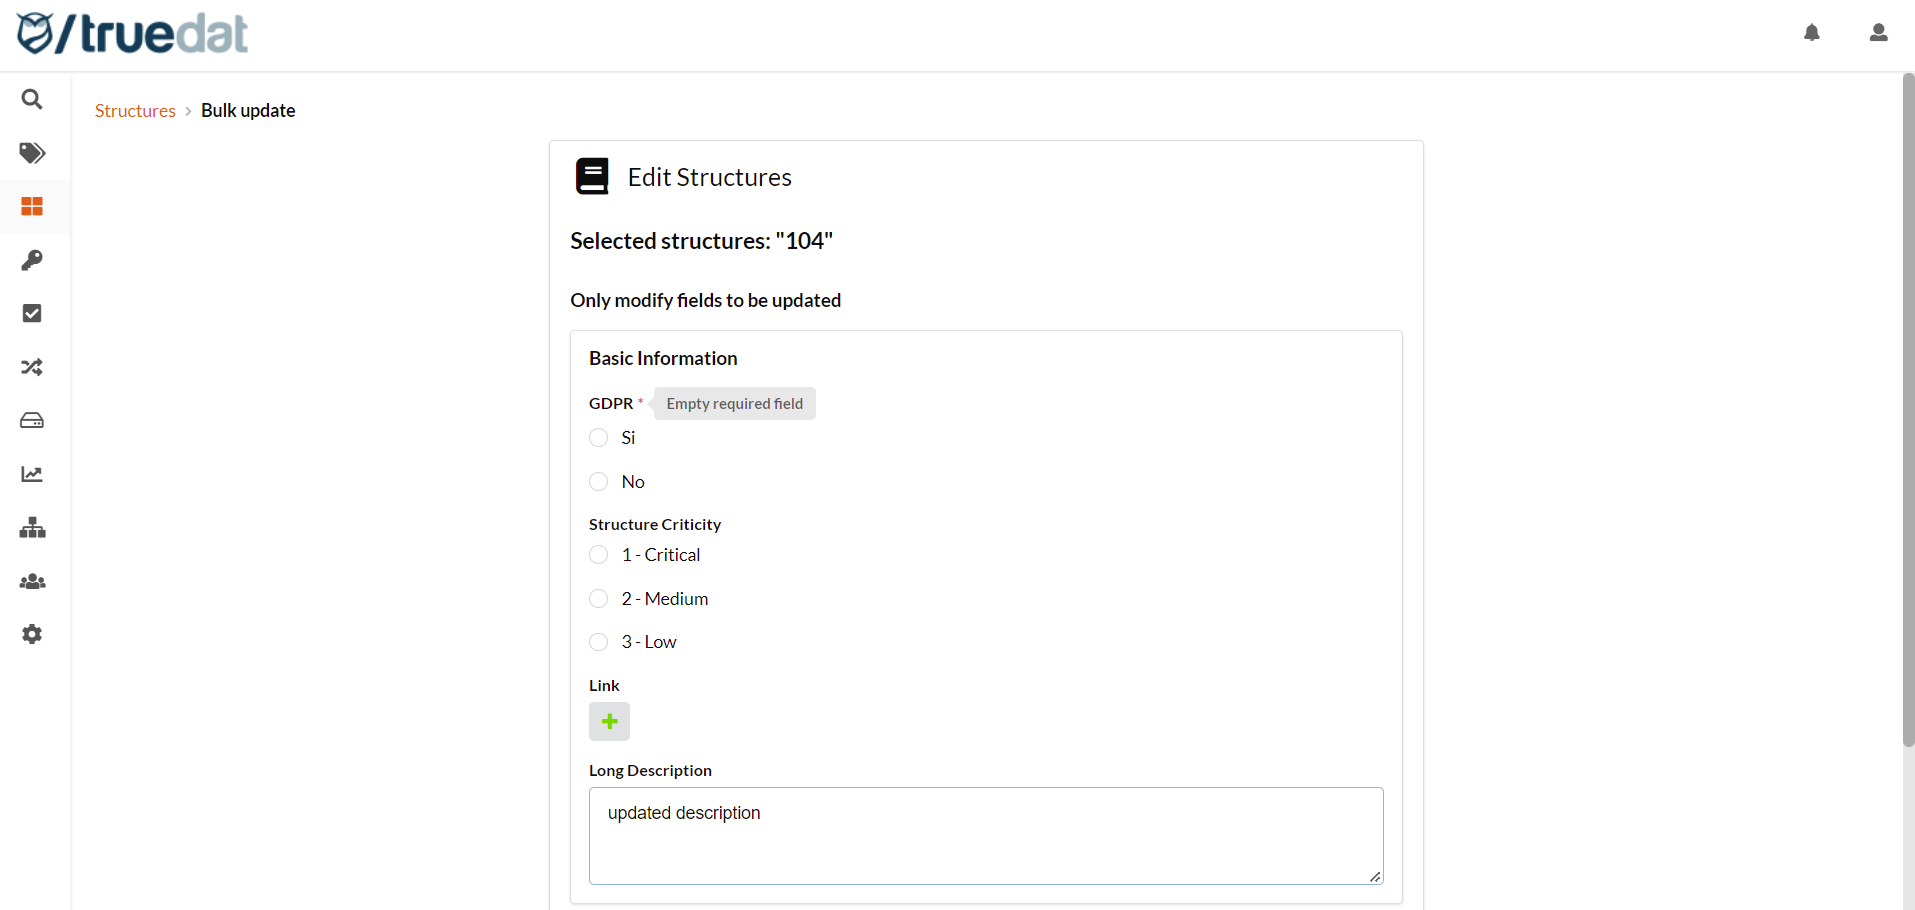Viewport: 1915px width, 910px height.
Task: Select GDPR option No
Action: 599,482
